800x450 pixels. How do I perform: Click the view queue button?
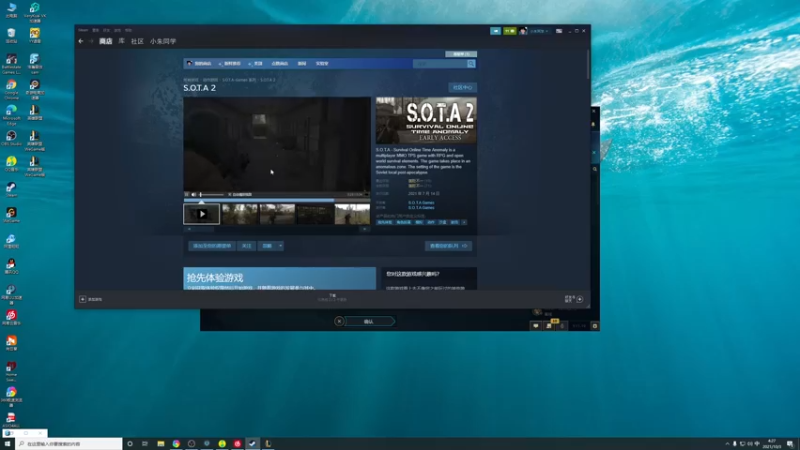click(x=448, y=246)
